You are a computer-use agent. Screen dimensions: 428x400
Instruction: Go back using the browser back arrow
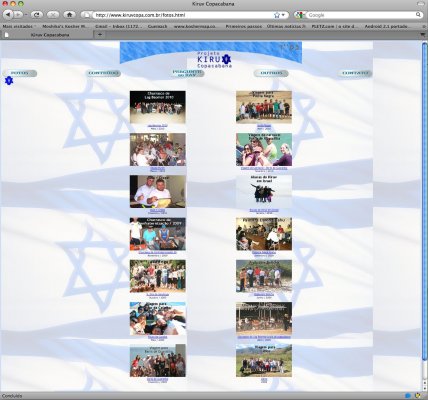[x=8, y=15]
